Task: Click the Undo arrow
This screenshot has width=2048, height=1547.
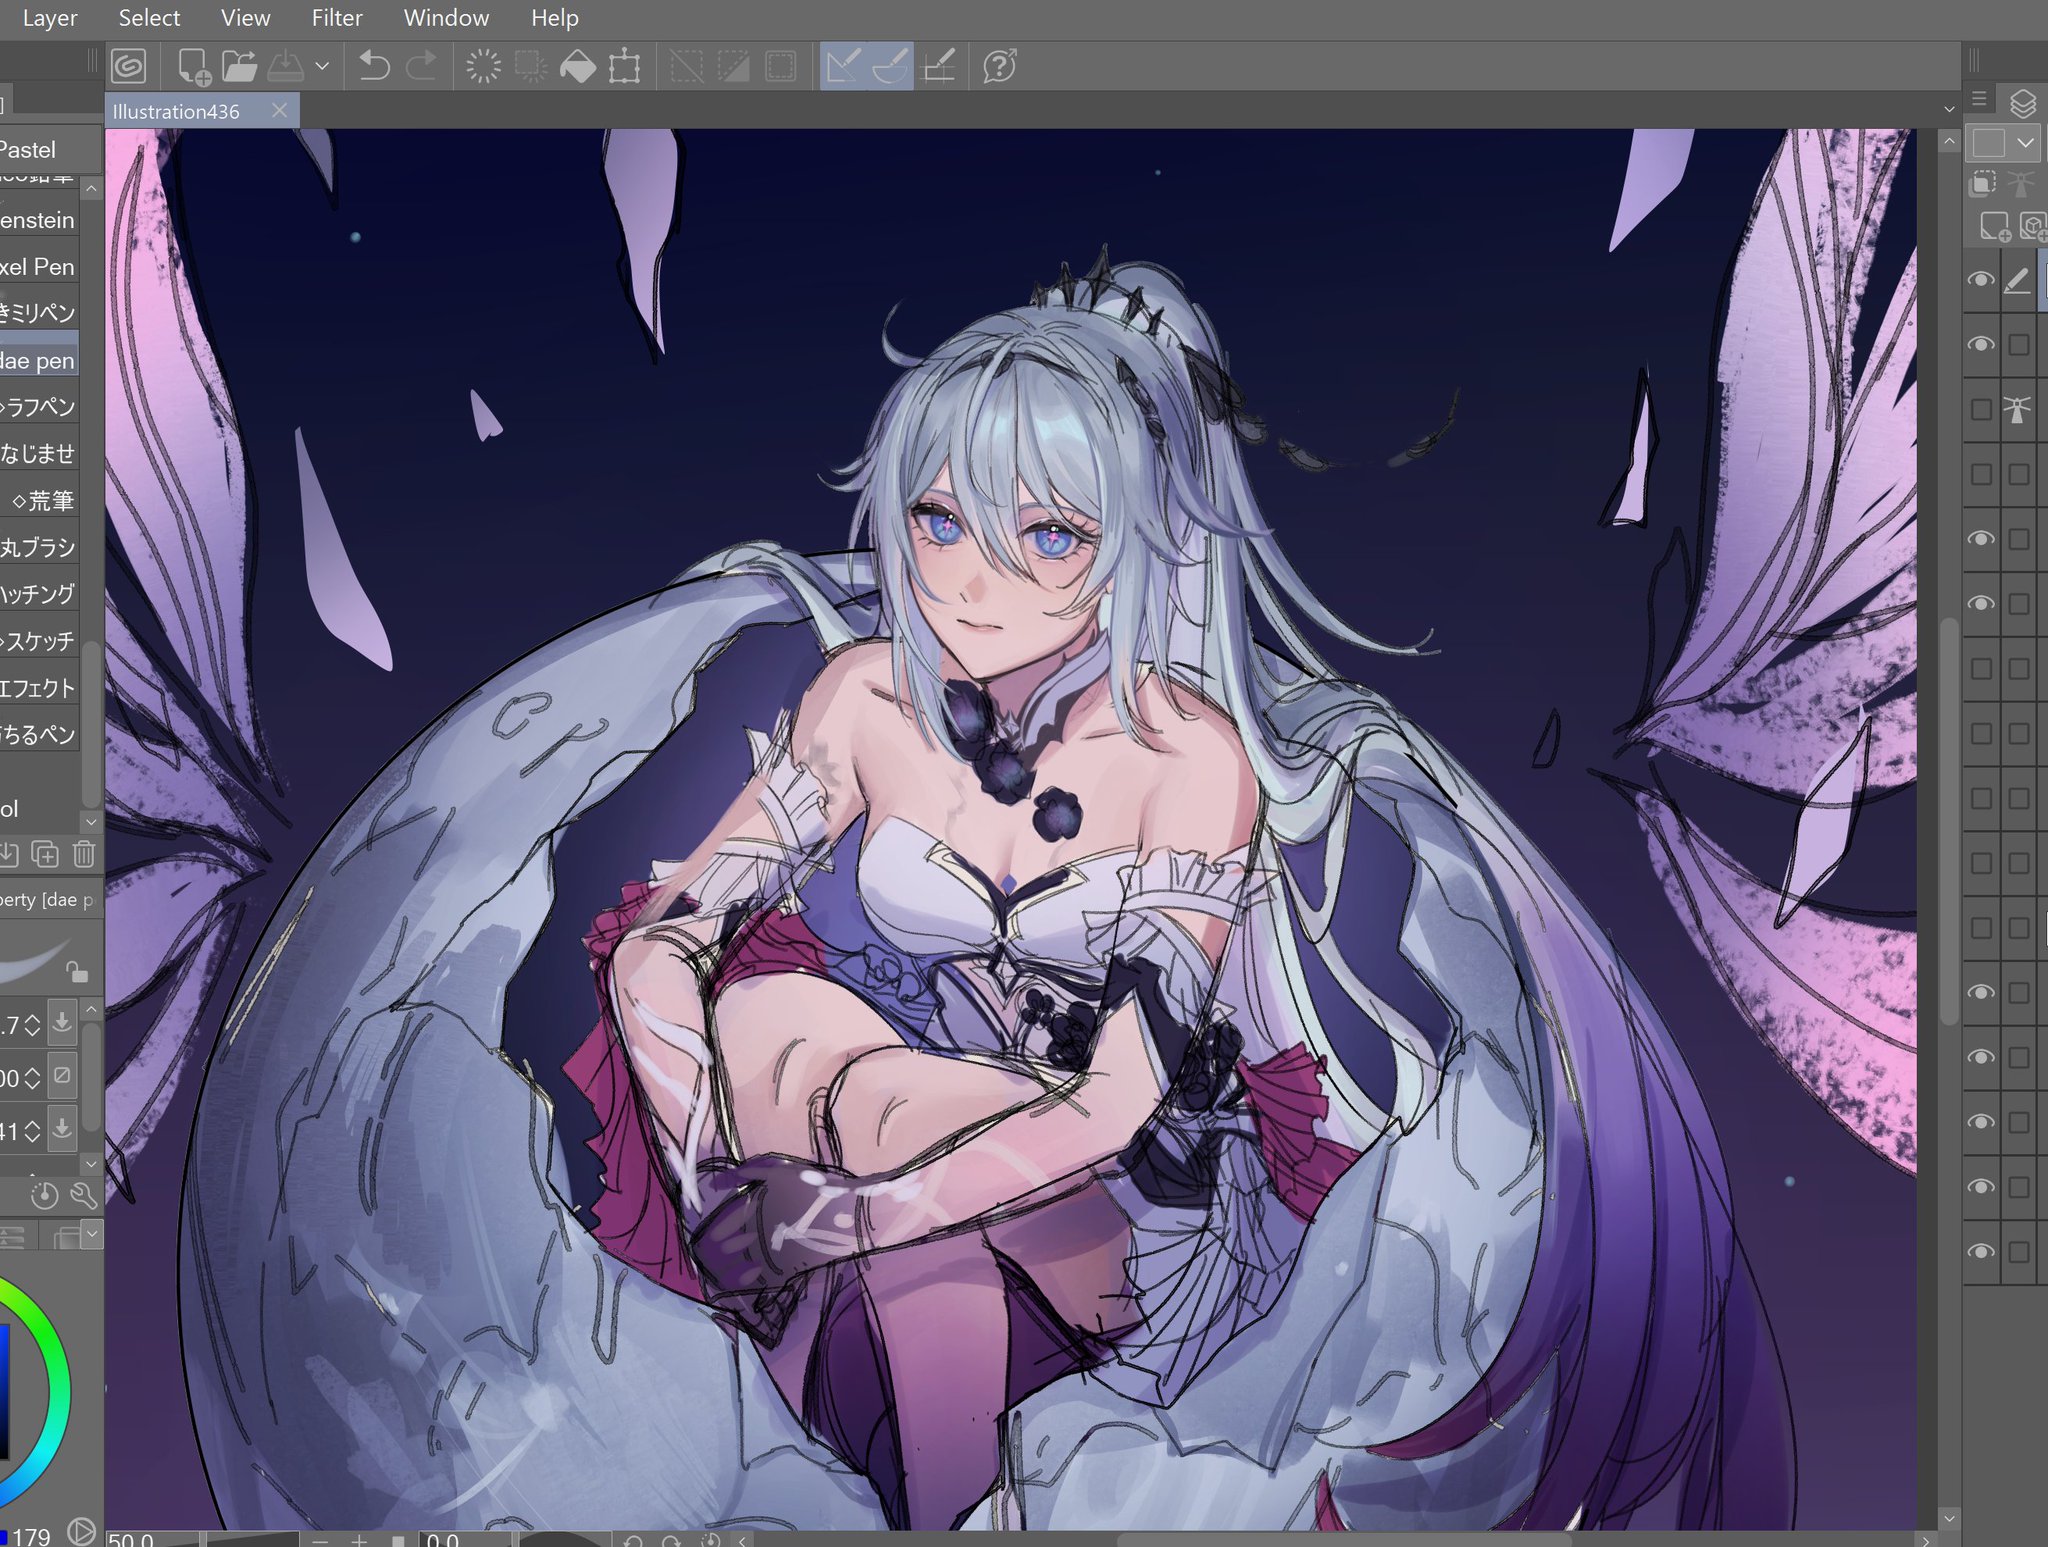Action: pyautogui.click(x=374, y=67)
